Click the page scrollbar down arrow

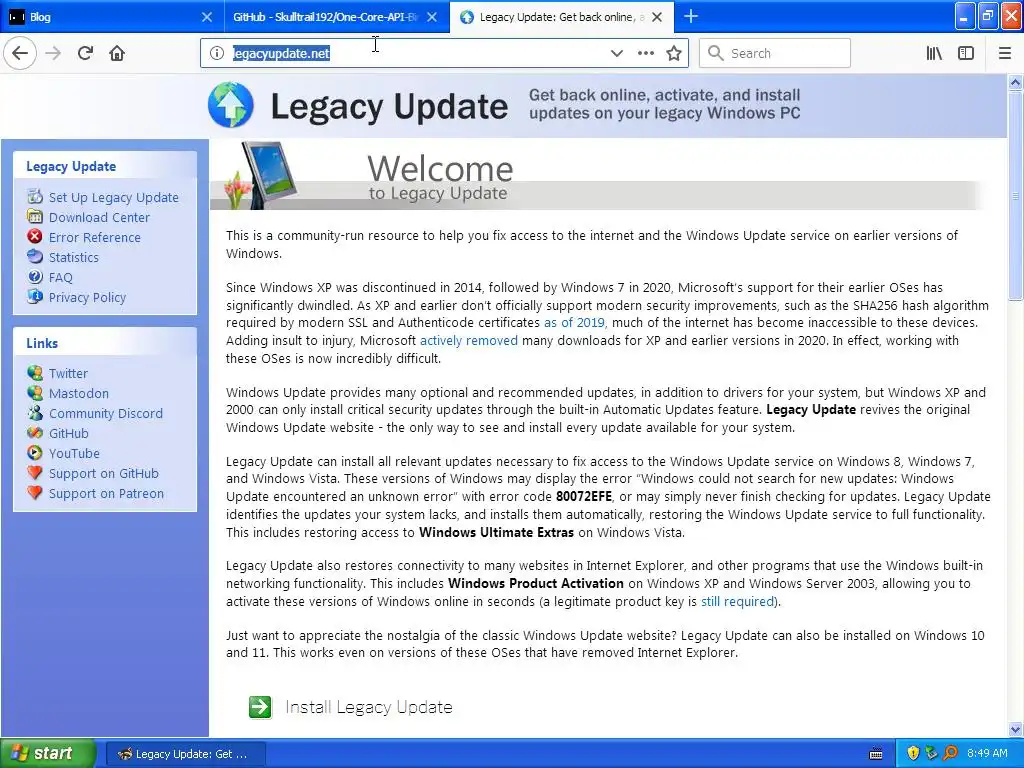click(1015, 729)
